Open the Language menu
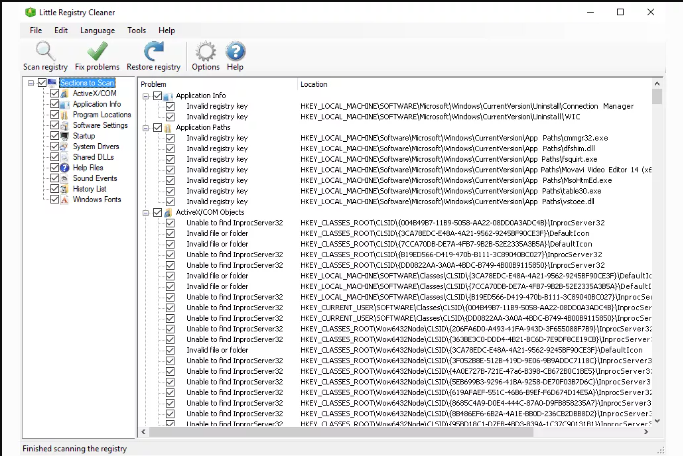 click(98, 30)
